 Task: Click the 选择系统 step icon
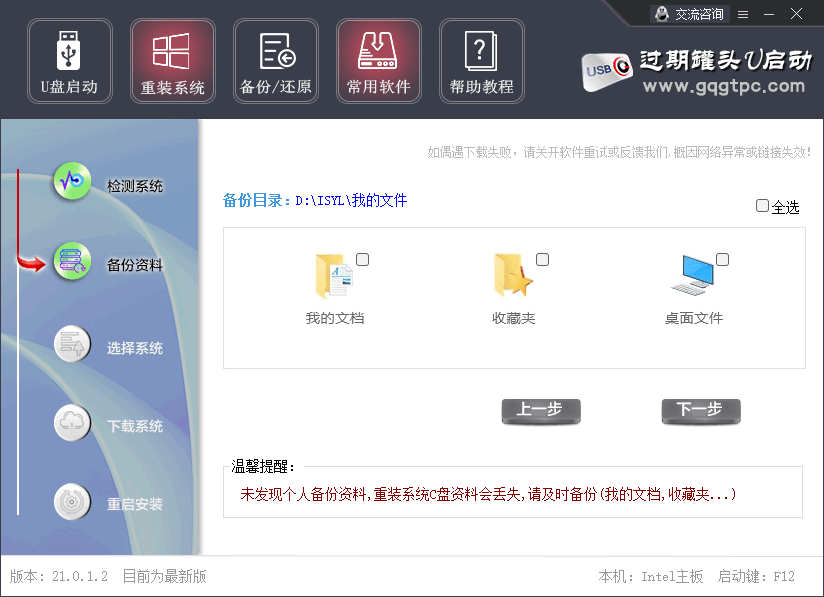73,344
